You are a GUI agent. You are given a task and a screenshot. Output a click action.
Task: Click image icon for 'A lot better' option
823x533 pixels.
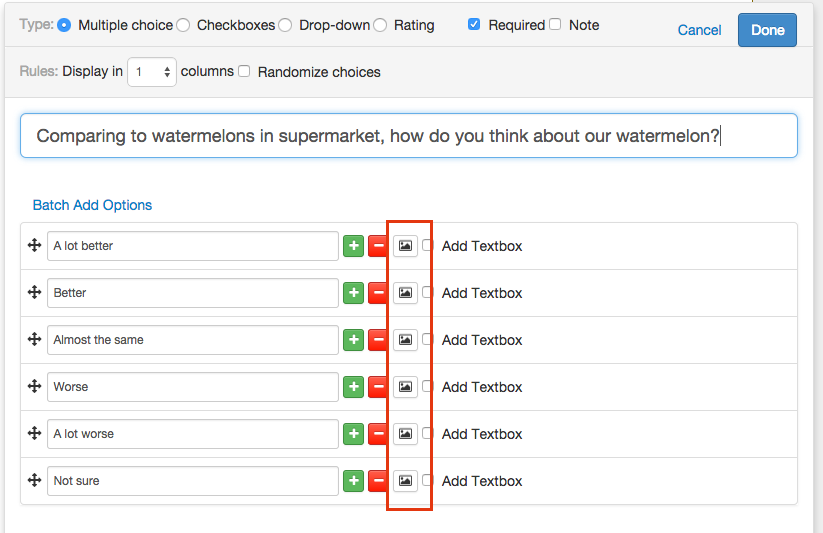[405, 246]
